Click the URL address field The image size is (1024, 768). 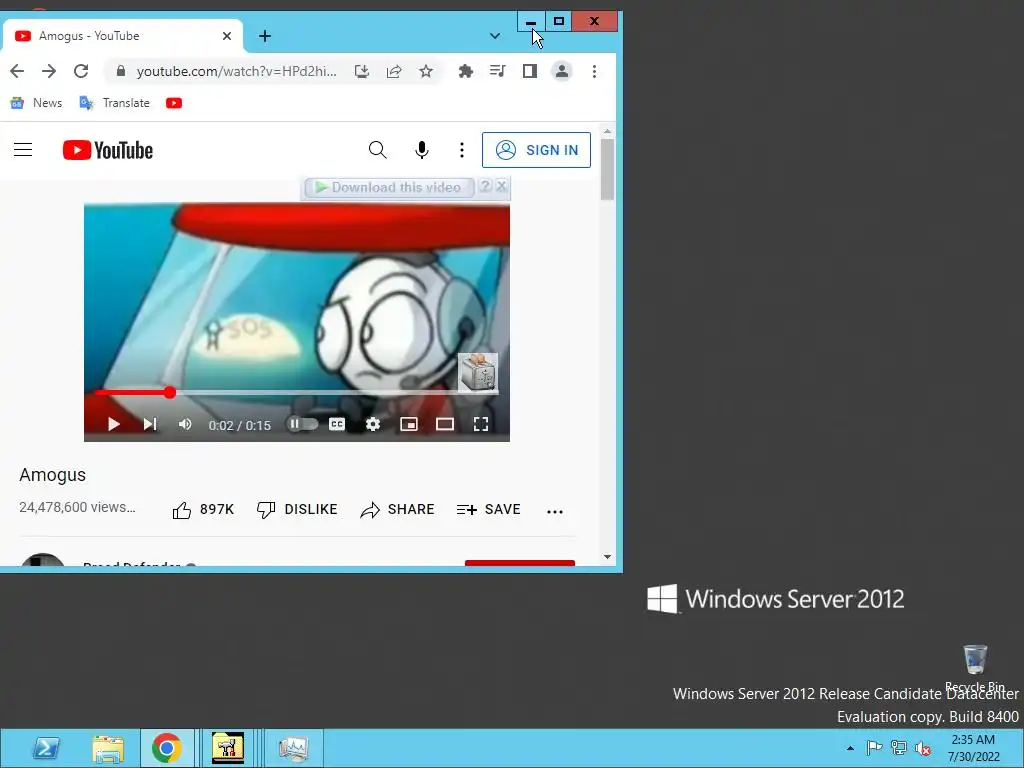(x=236, y=71)
